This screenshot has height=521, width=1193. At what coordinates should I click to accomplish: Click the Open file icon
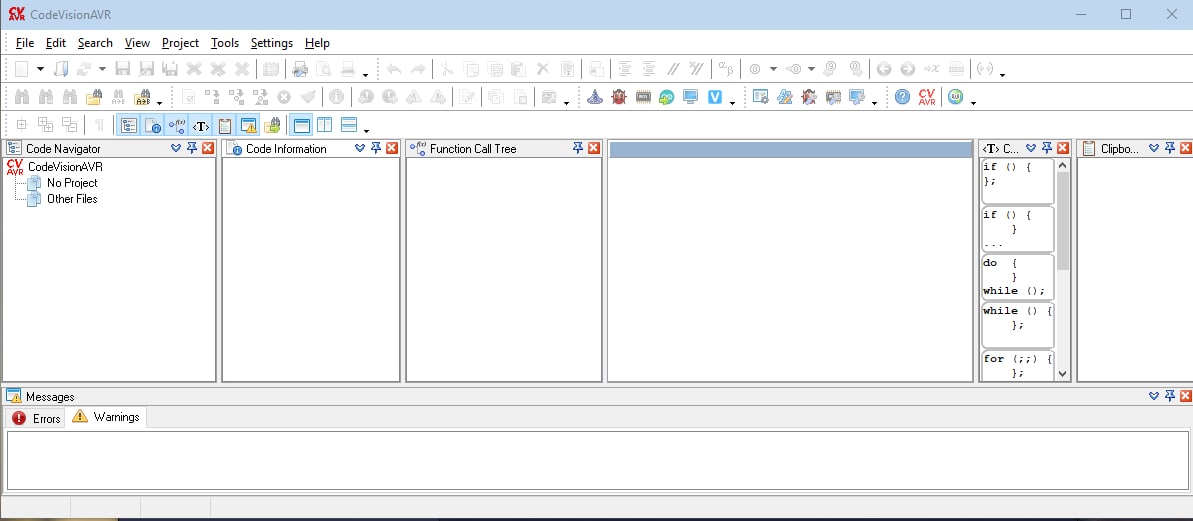point(62,69)
